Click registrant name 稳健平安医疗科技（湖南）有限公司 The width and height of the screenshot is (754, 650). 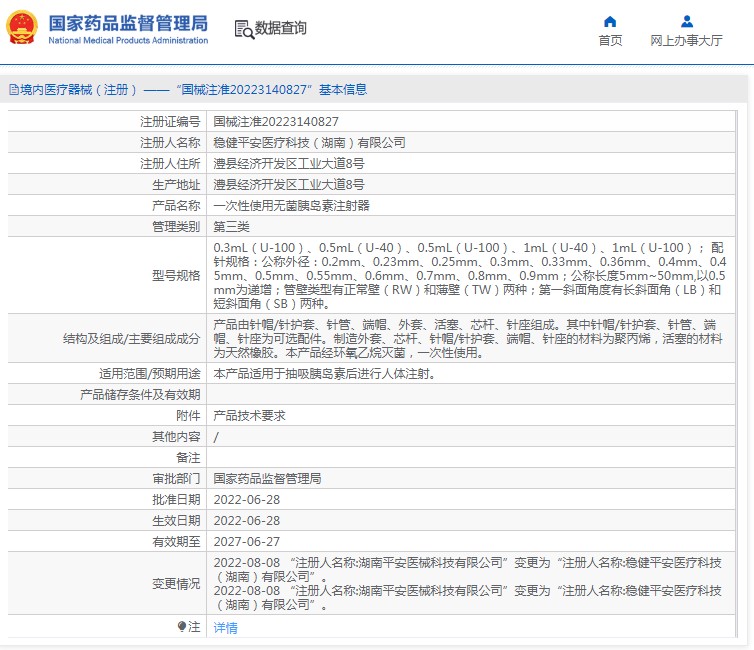click(x=309, y=142)
